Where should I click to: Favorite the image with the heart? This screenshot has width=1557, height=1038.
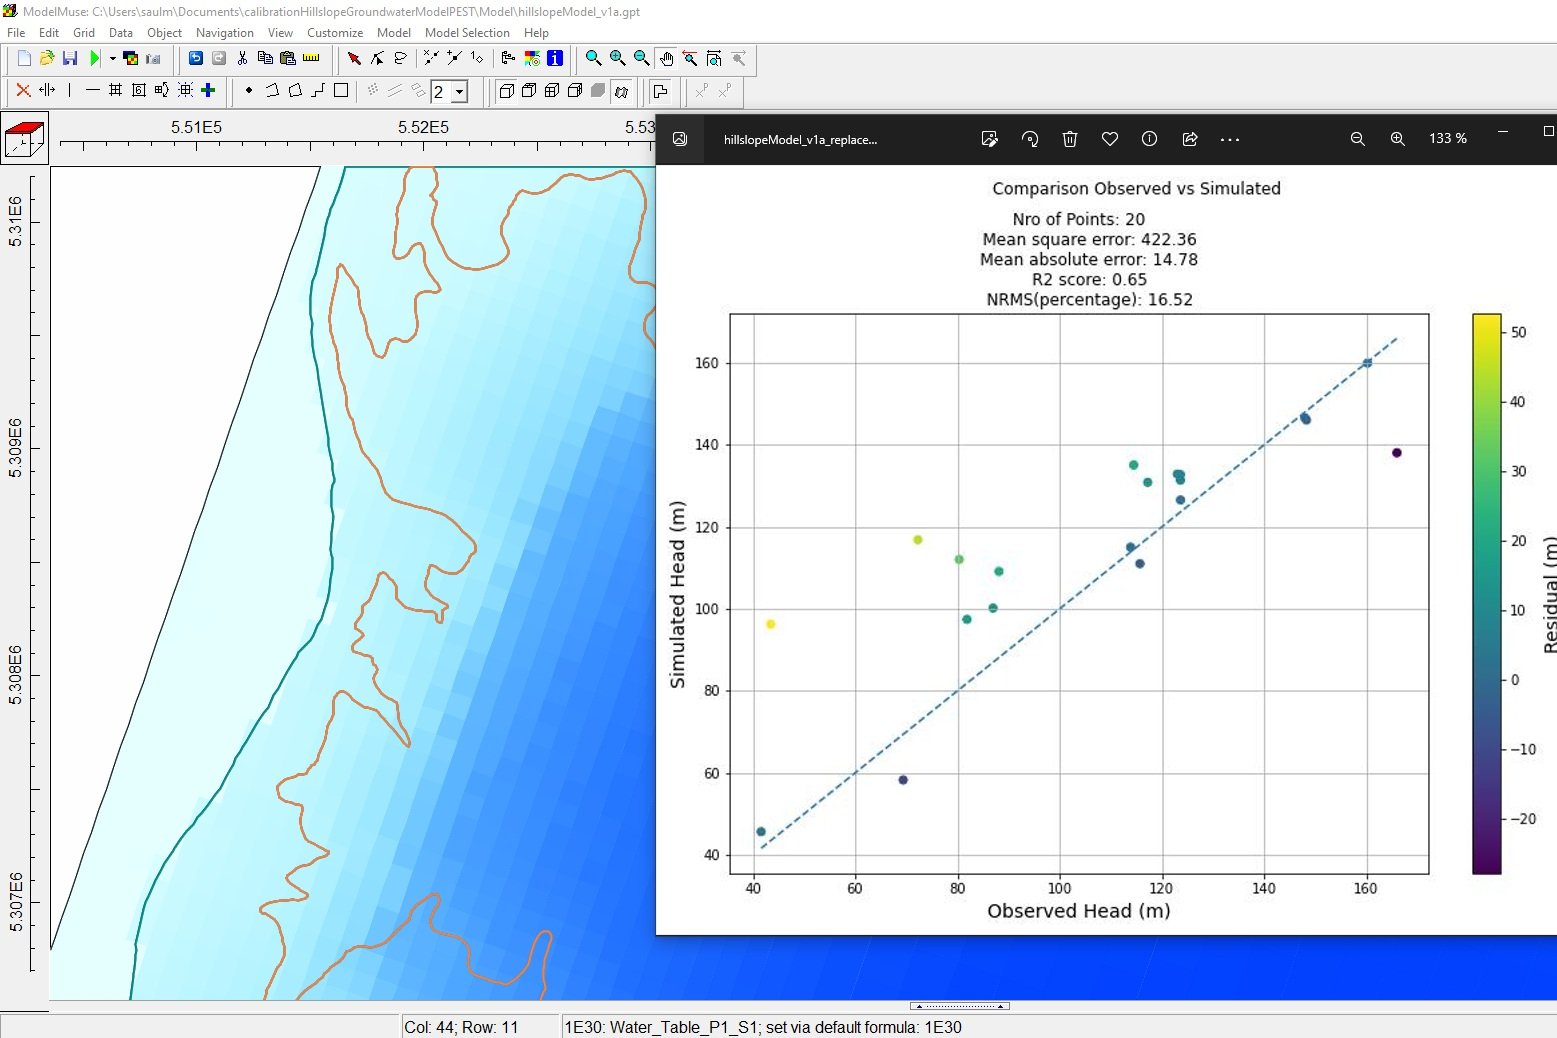tap(1109, 139)
